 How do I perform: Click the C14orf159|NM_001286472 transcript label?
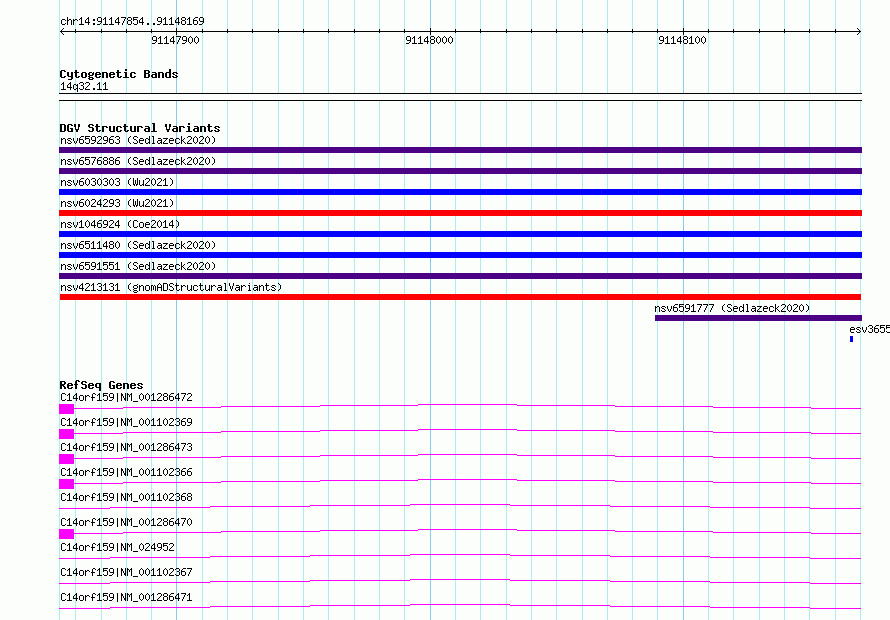pyautogui.click(x=126, y=397)
